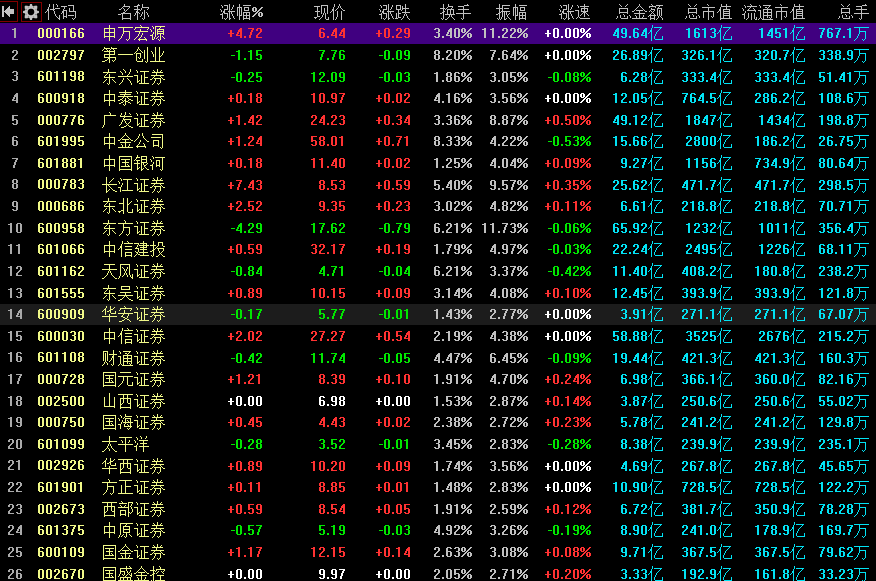
Task: Click stock code 000166
Action: pos(61,34)
